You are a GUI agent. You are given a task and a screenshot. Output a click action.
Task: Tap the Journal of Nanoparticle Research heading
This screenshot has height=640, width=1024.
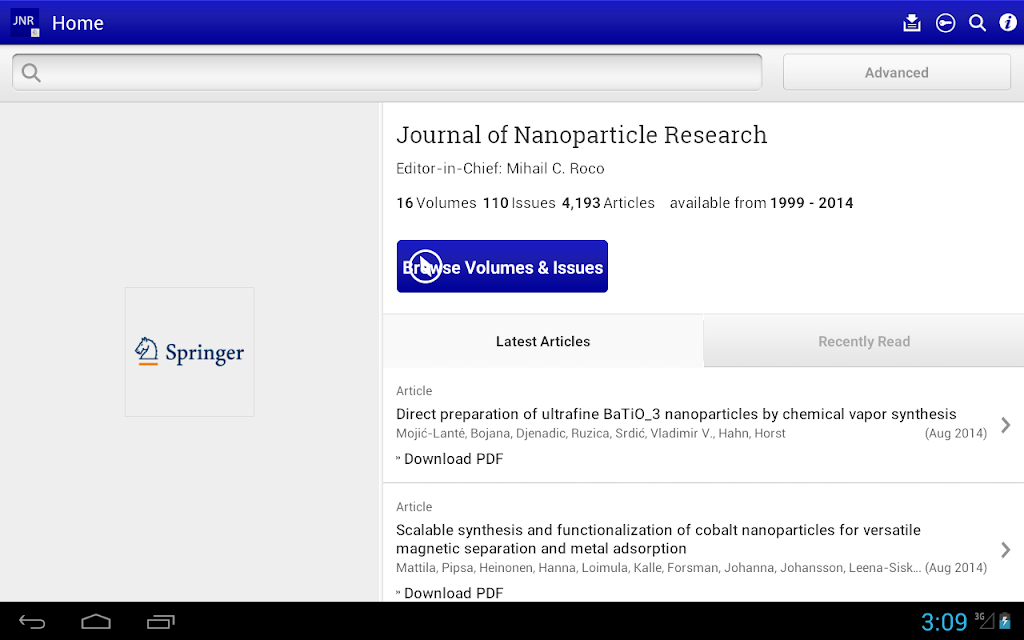pyautogui.click(x=581, y=135)
